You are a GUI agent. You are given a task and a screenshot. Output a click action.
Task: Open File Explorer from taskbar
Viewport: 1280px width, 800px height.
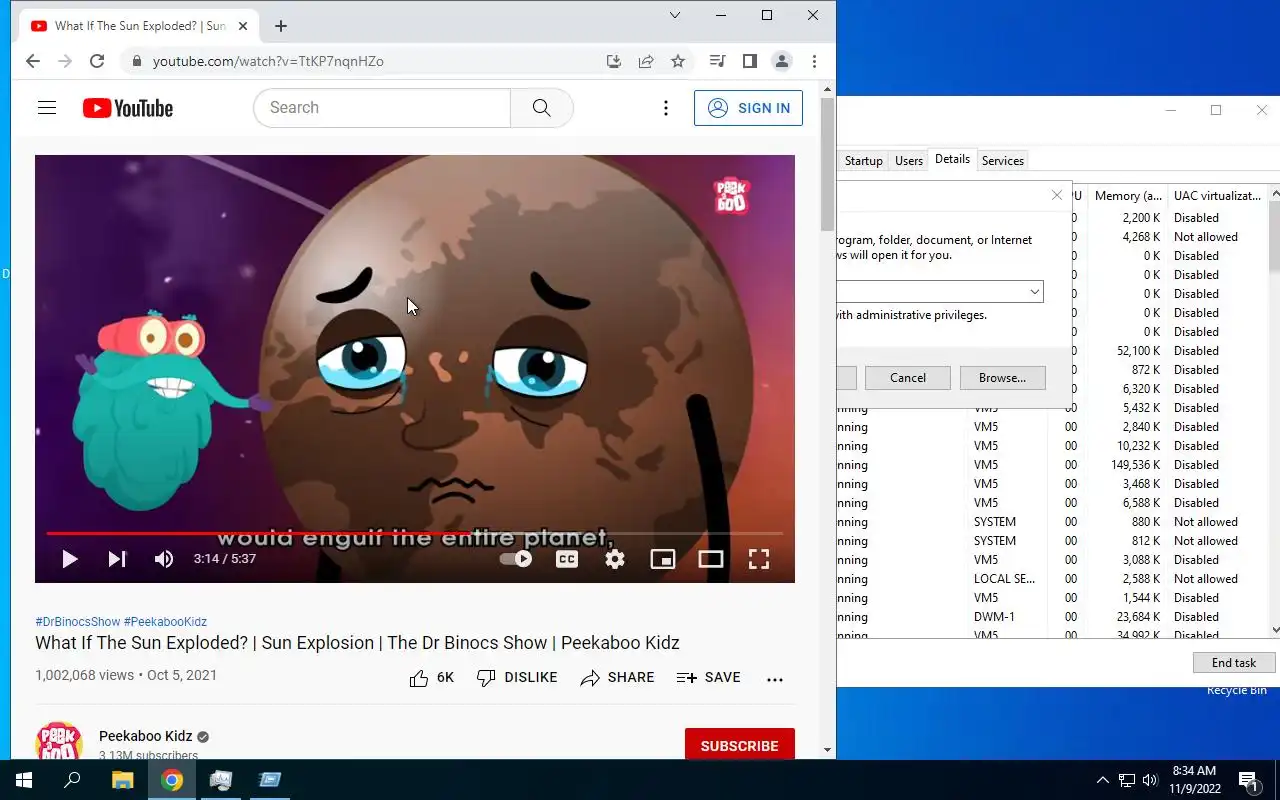coord(122,780)
